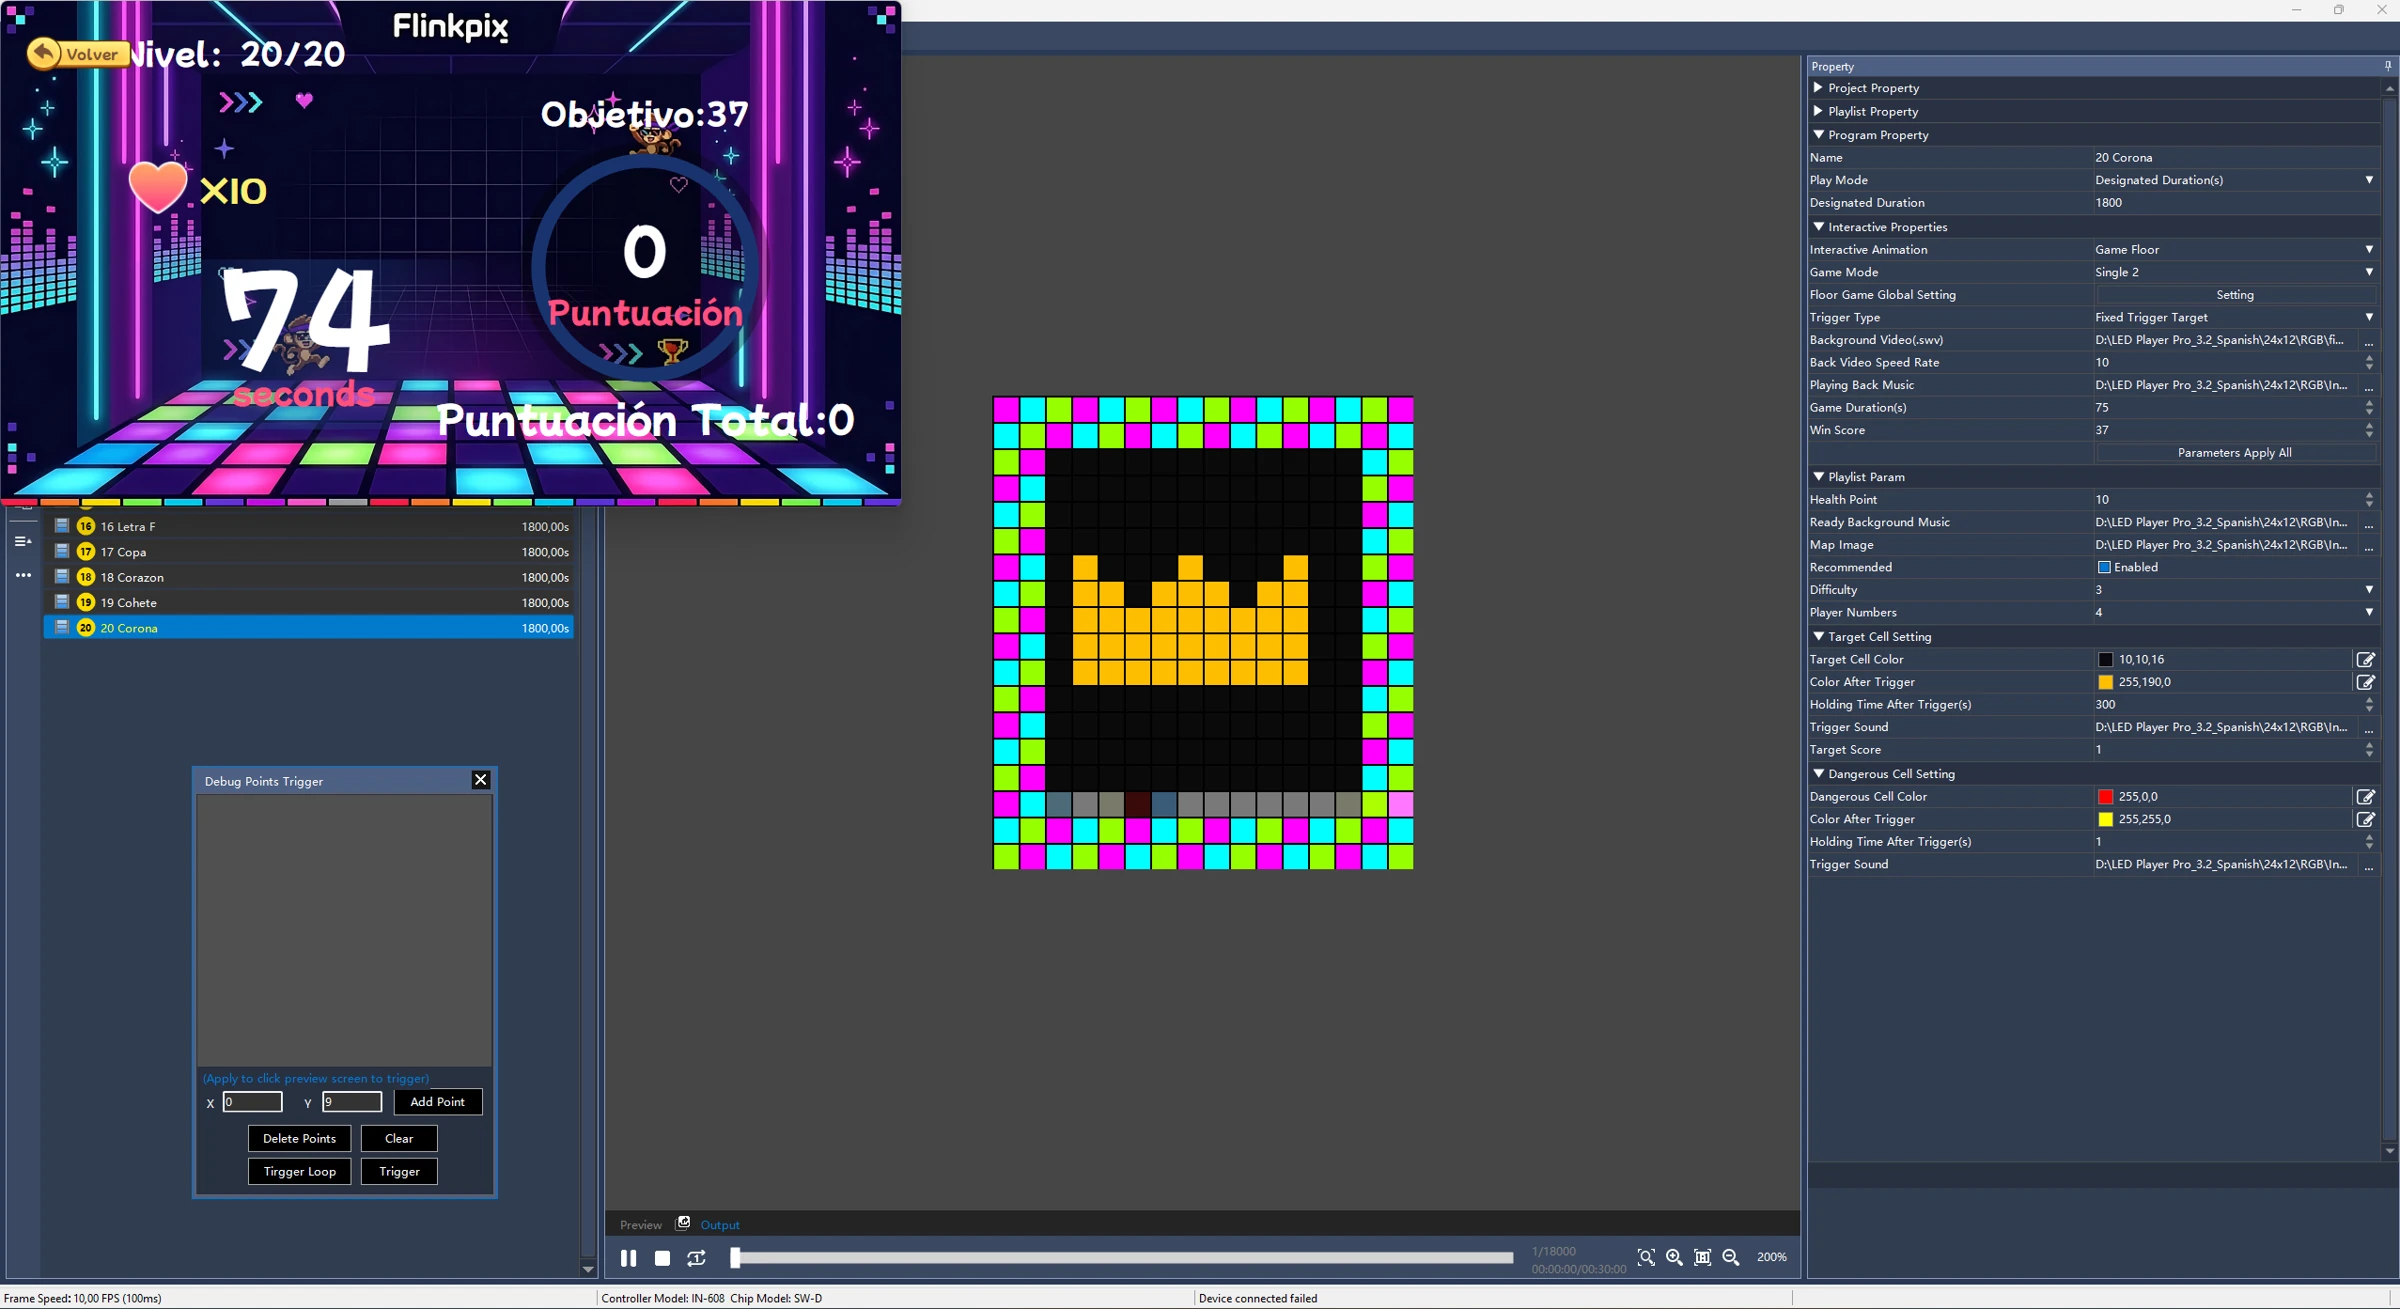Toggle checkbox for 20 Corona program

coord(62,627)
